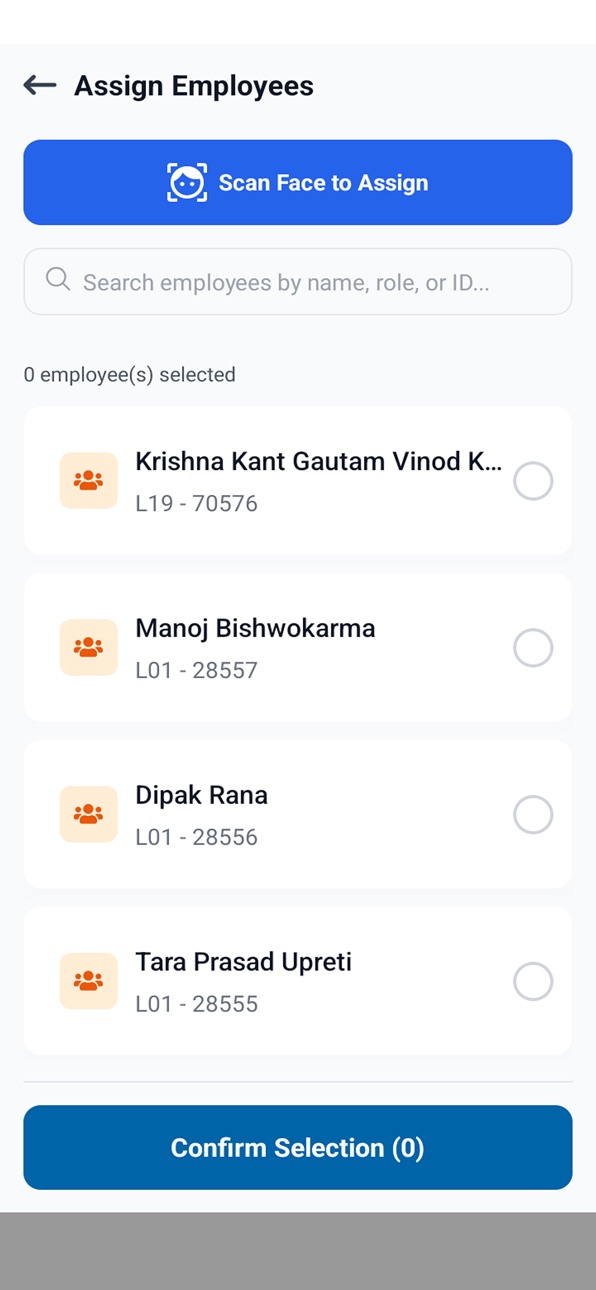The width and height of the screenshot is (596, 1290).
Task: Select radio button for Krishna Kant Gautam
Action: point(533,481)
